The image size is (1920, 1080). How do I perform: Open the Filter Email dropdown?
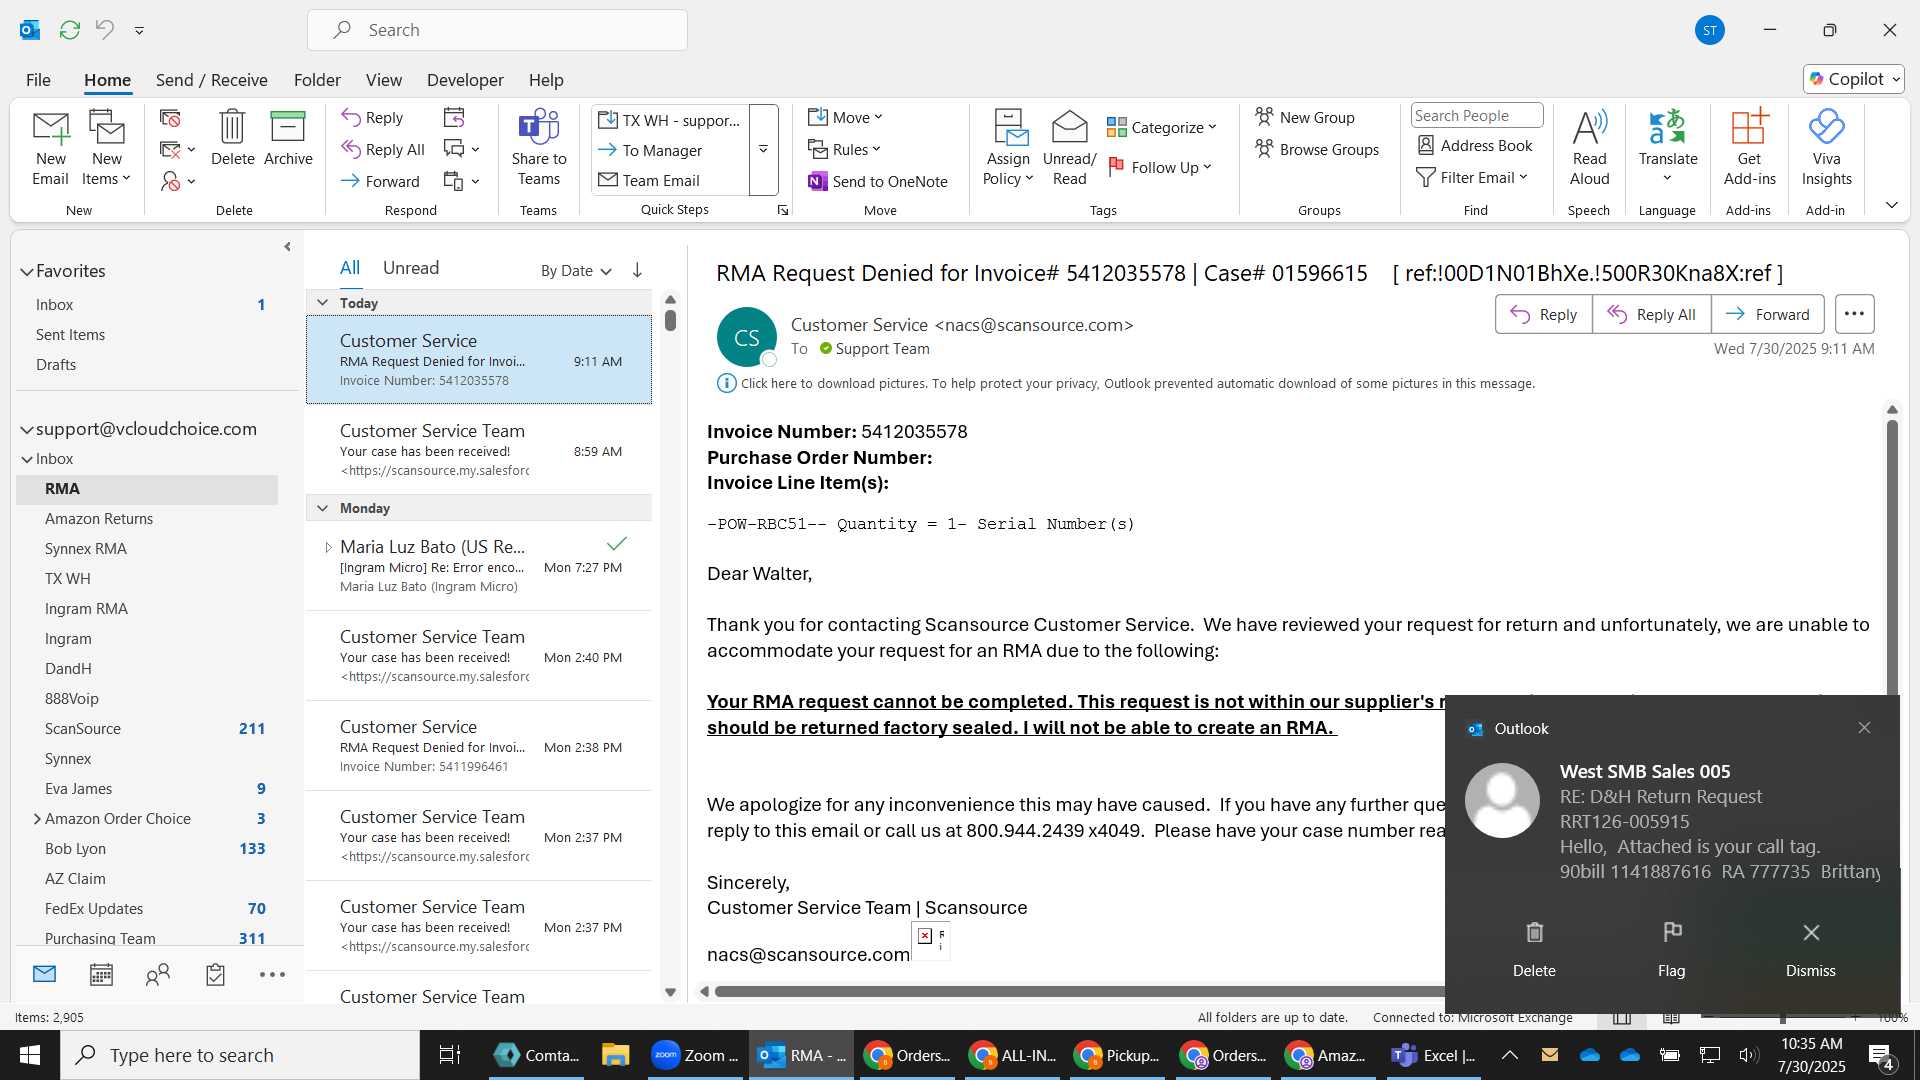click(x=1472, y=177)
